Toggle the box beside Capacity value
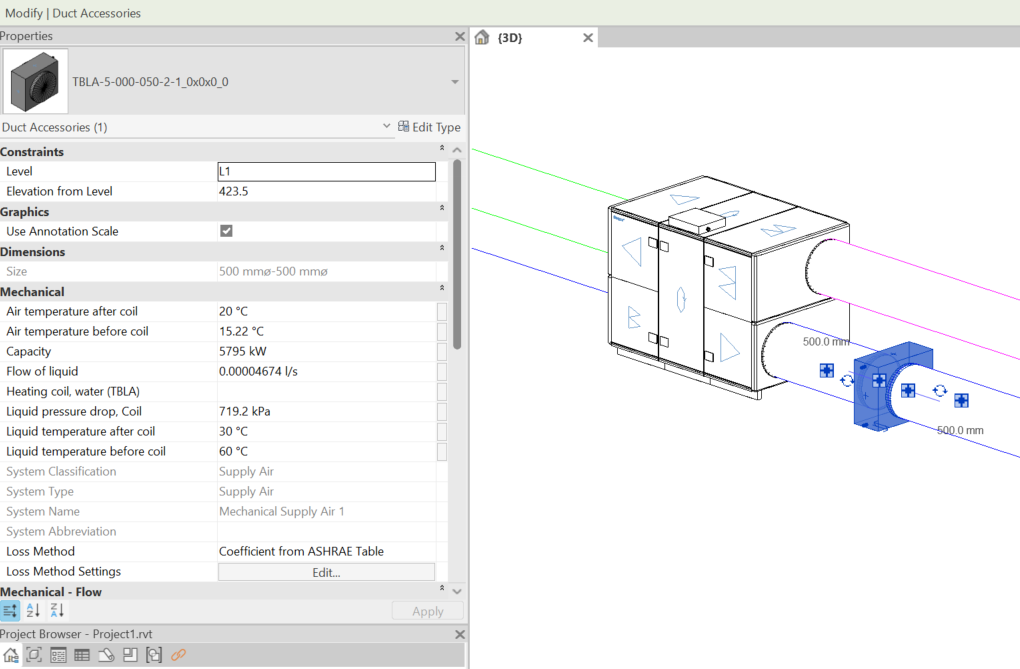 (442, 351)
